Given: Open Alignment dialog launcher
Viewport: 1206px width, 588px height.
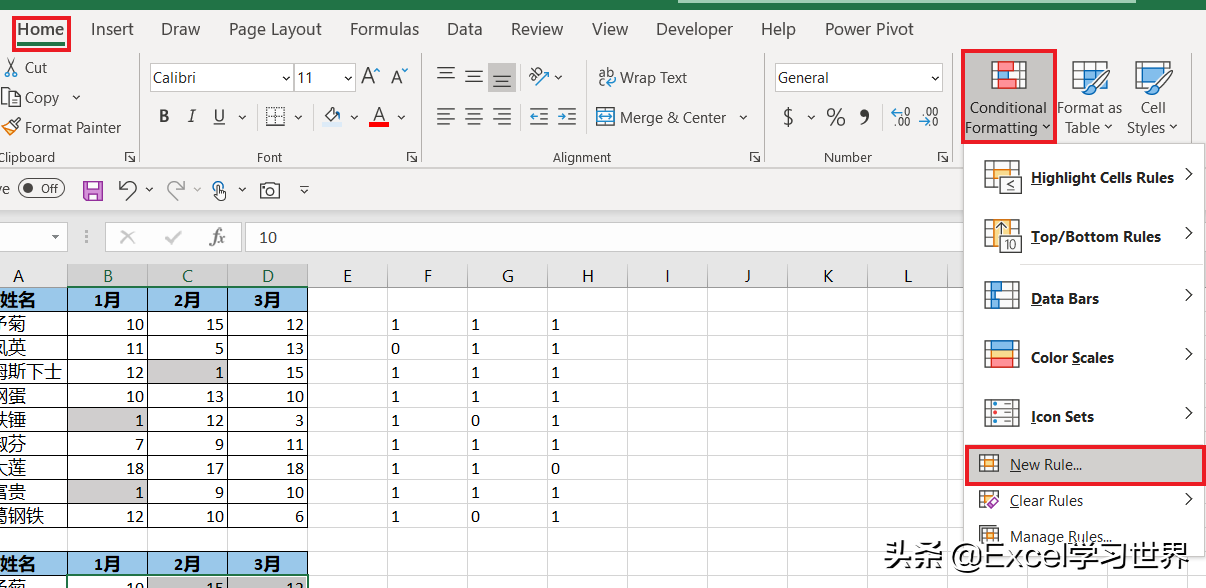Looking at the screenshot, I should 754,158.
